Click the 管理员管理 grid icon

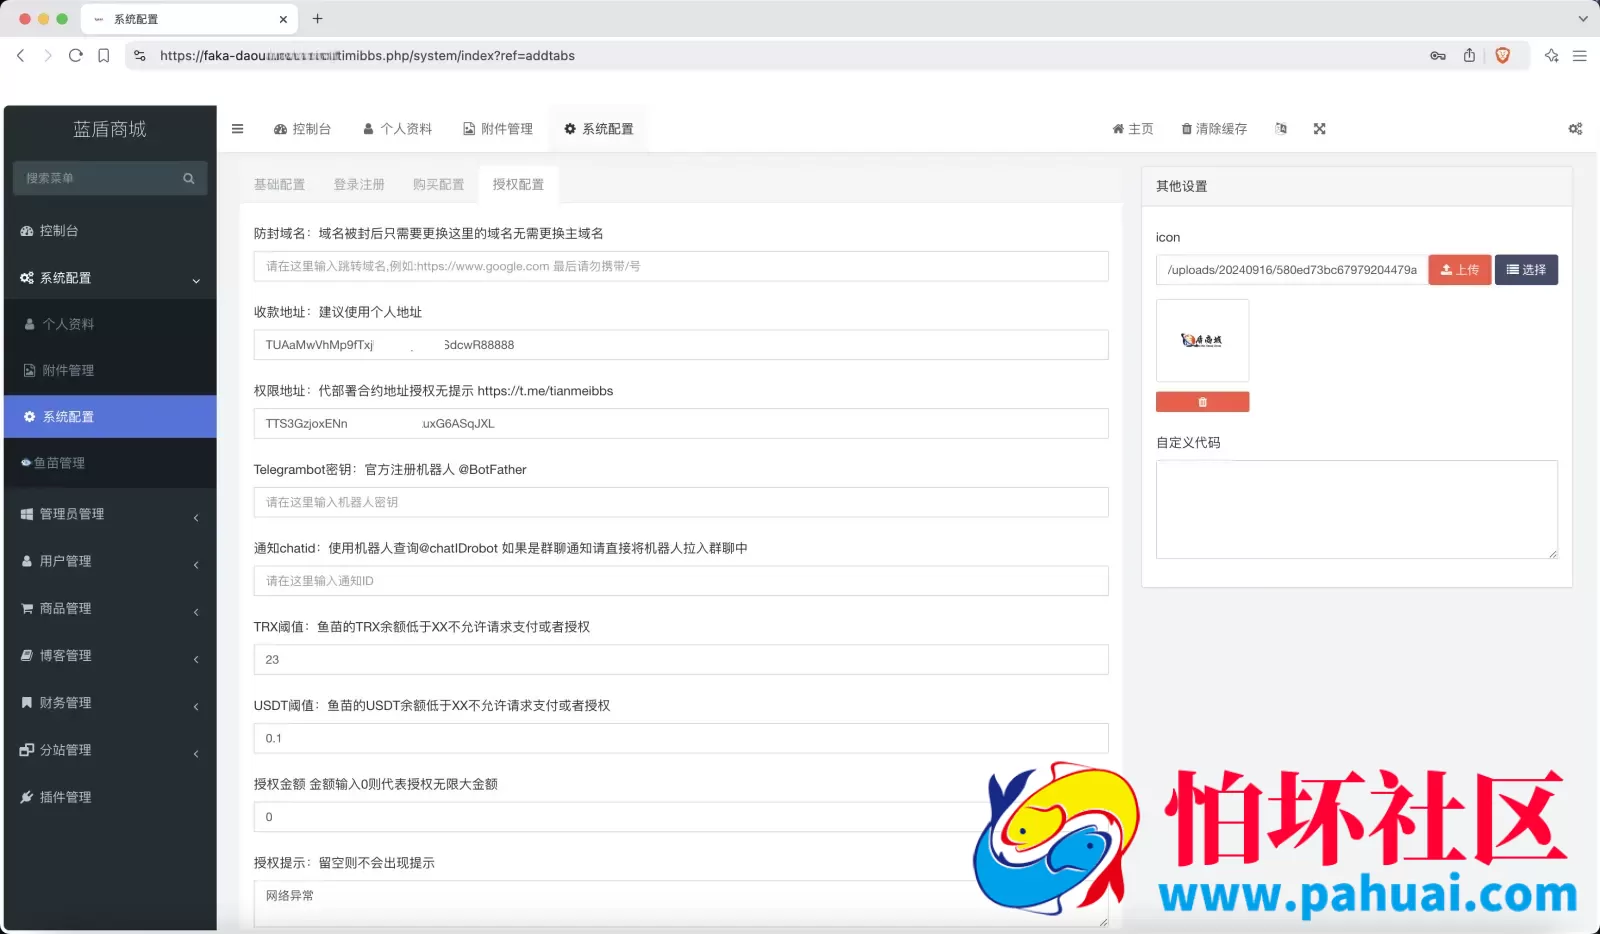(27, 514)
